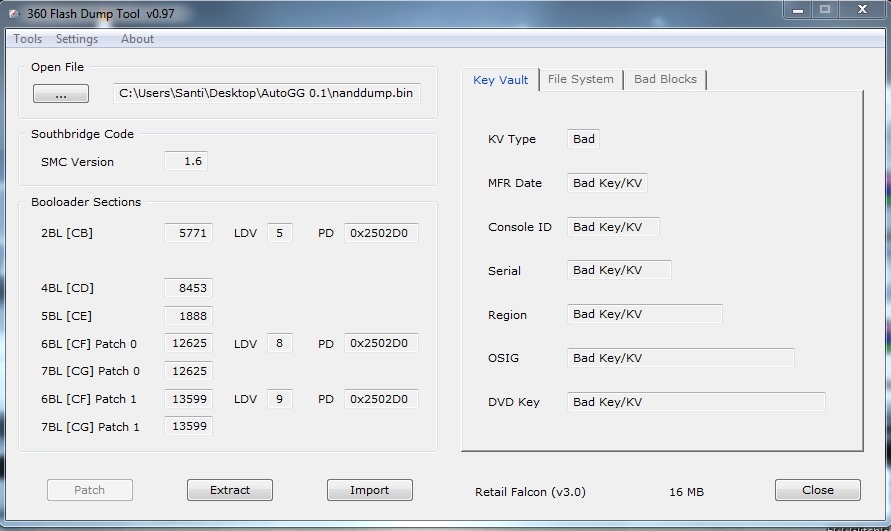Click the "16 MB" size text
The height and width of the screenshot is (531, 891).
click(686, 492)
